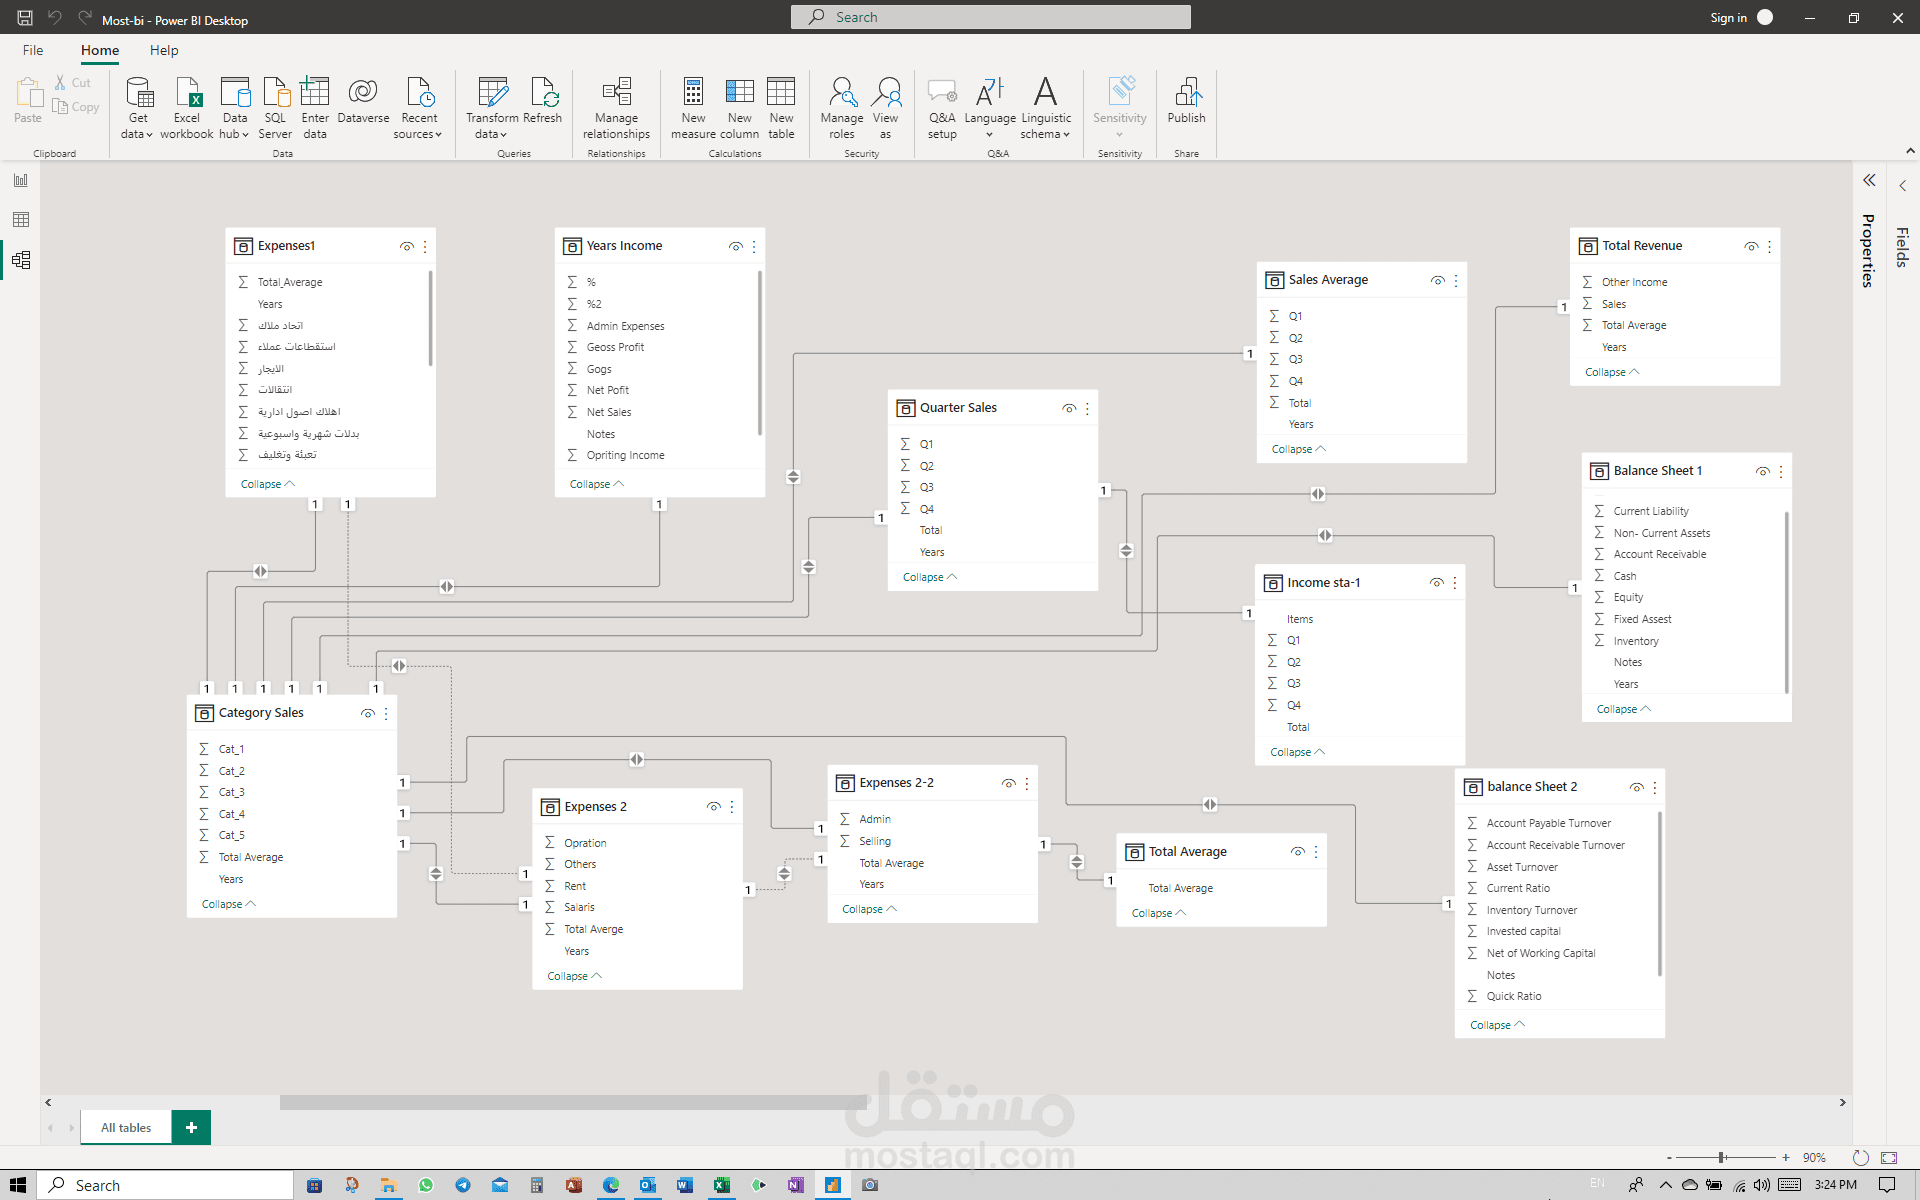This screenshot has height=1200, width=1920.
Task: Switch to Report view in left sidebar
Action: pos(21,180)
